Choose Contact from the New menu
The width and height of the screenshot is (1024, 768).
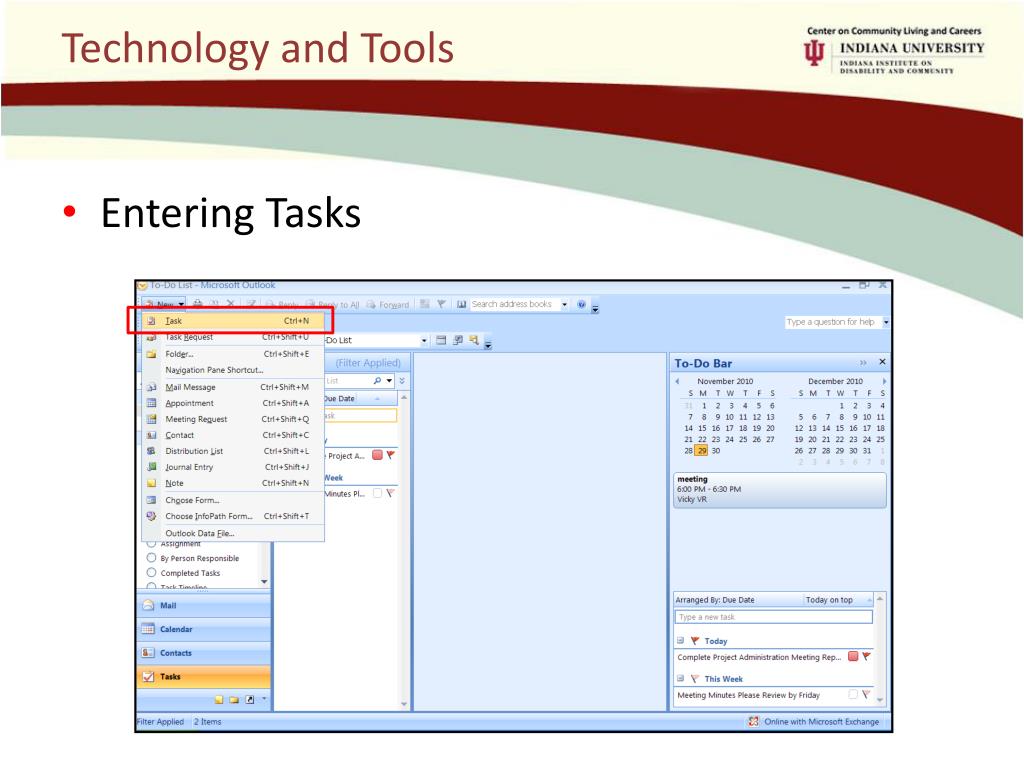(234, 435)
